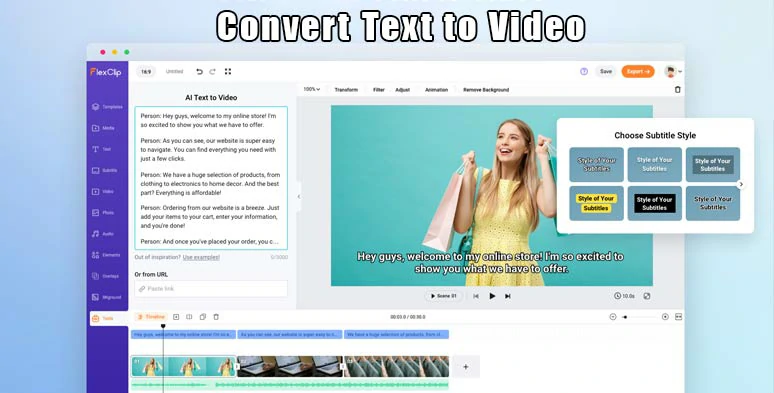Select the yellow highlighted subtitle style
Screen dimensions: 774x393
pos(596,203)
